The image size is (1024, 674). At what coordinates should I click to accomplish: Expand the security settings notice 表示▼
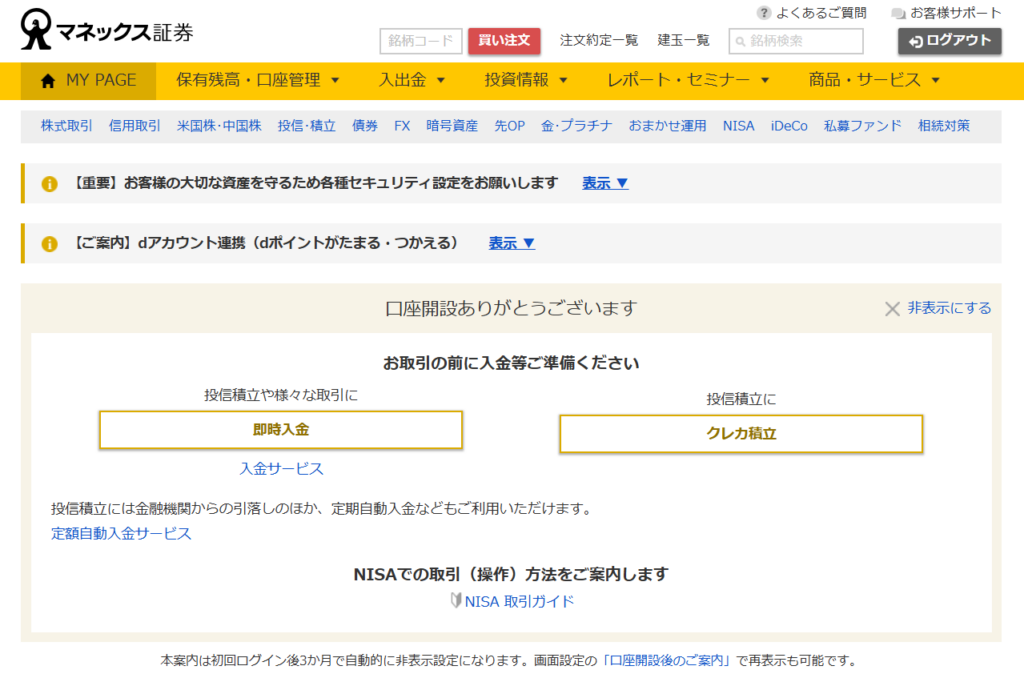[x=605, y=183]
